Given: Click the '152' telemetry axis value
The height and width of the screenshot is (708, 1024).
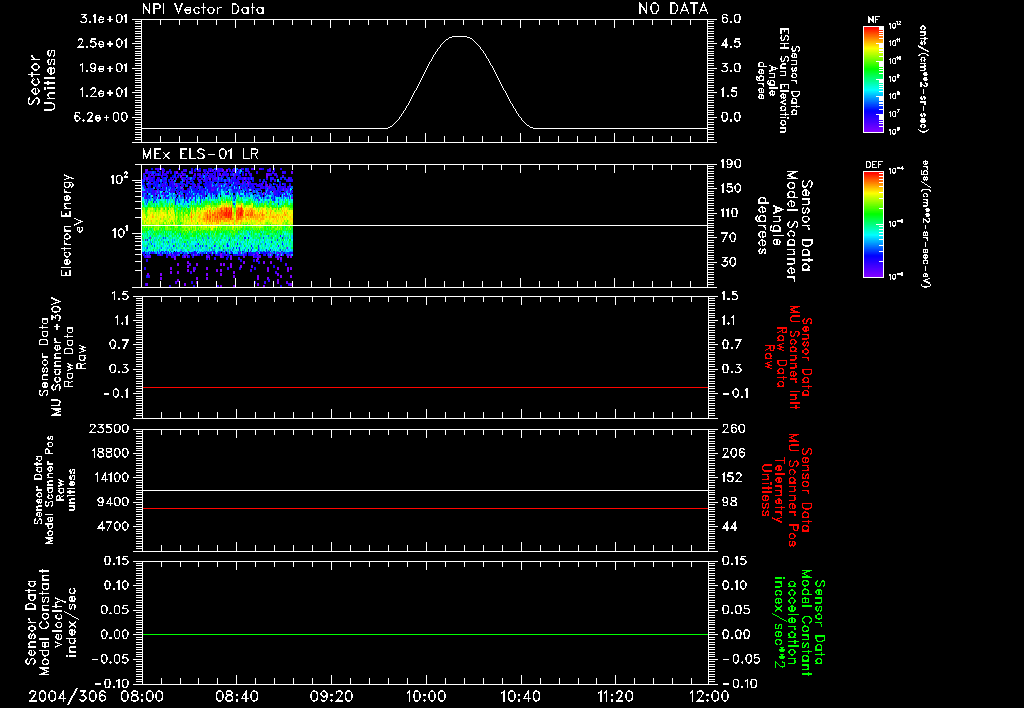Looking at the screenshot, I should [733, 478].
